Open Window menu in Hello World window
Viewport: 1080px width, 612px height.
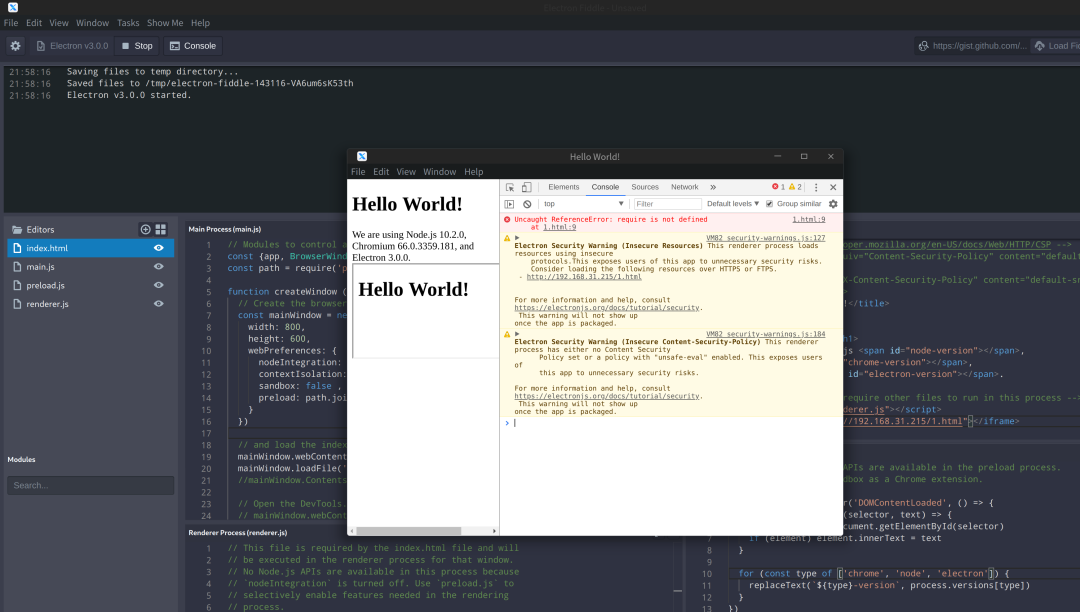tap(439, 171)
